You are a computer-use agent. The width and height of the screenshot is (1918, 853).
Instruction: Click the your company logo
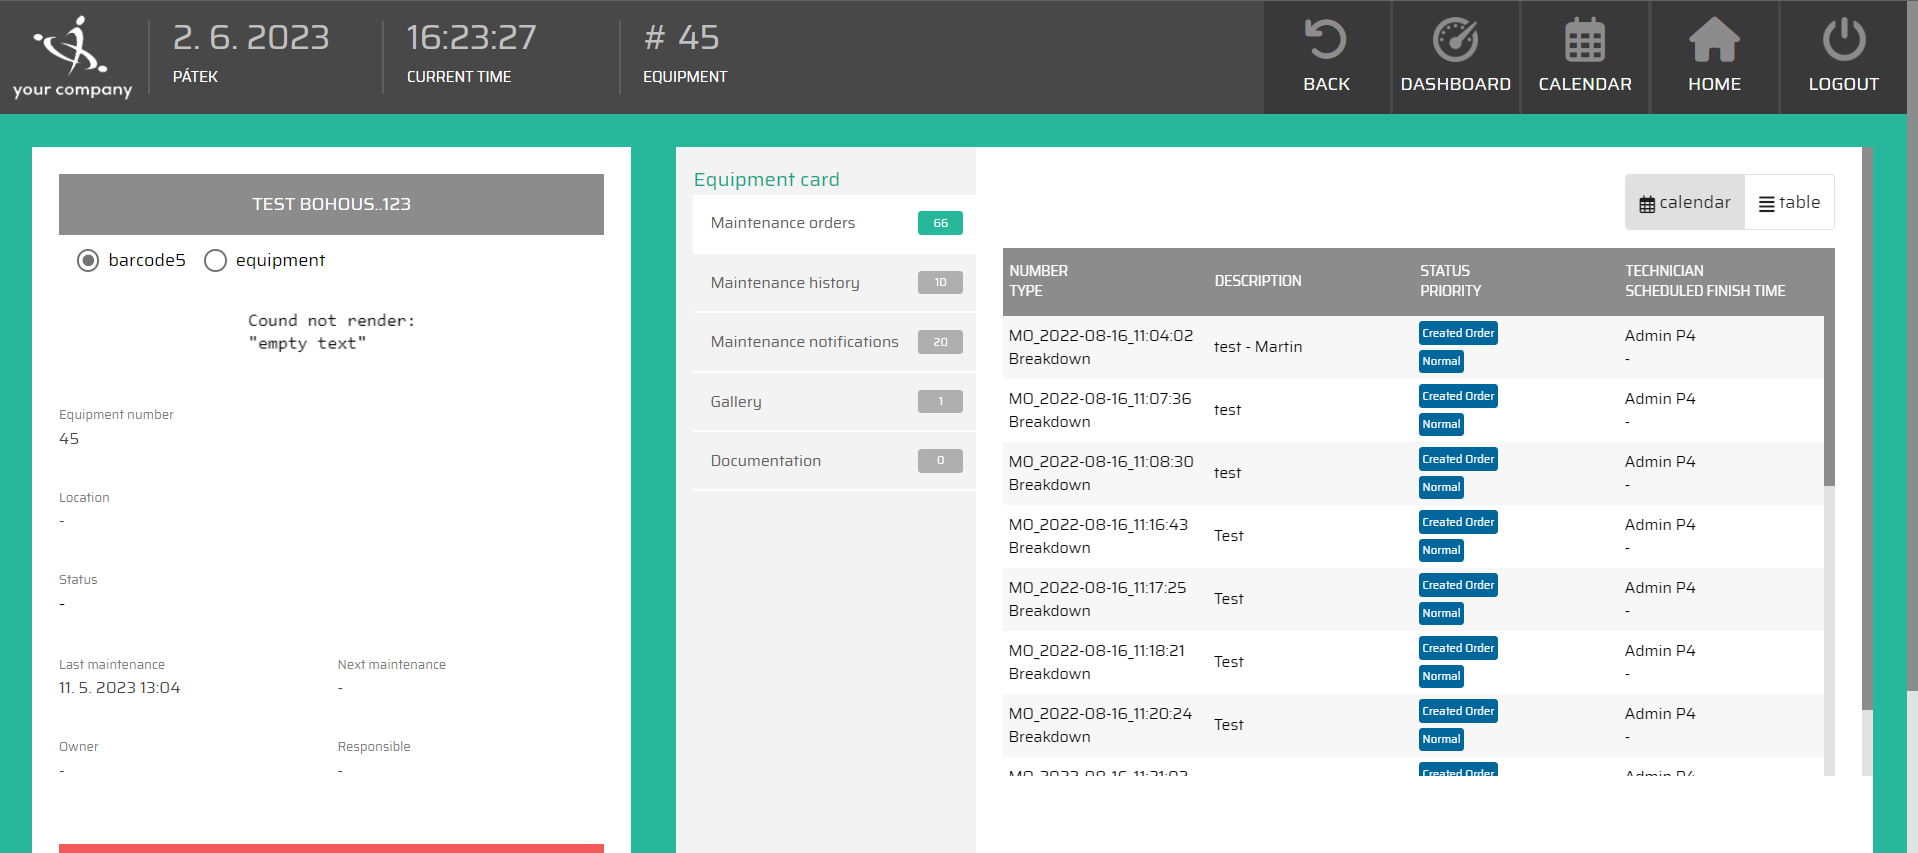pyautogui.click(x=72, y=57)
